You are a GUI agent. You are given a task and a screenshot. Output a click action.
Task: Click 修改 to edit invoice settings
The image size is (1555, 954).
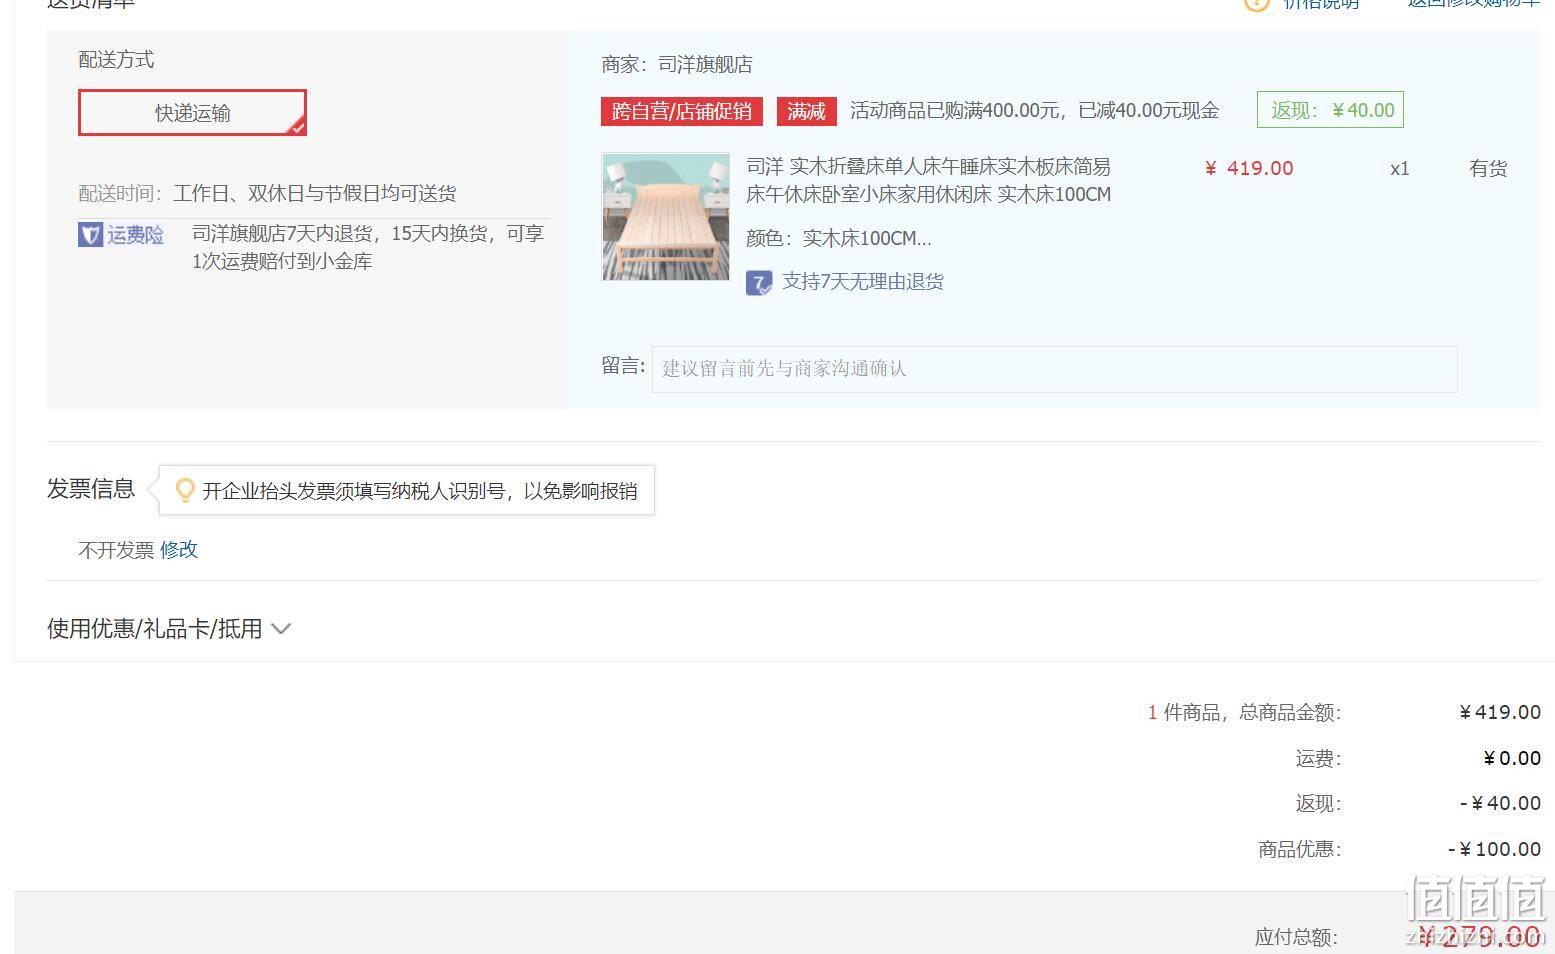coord(179,550)
